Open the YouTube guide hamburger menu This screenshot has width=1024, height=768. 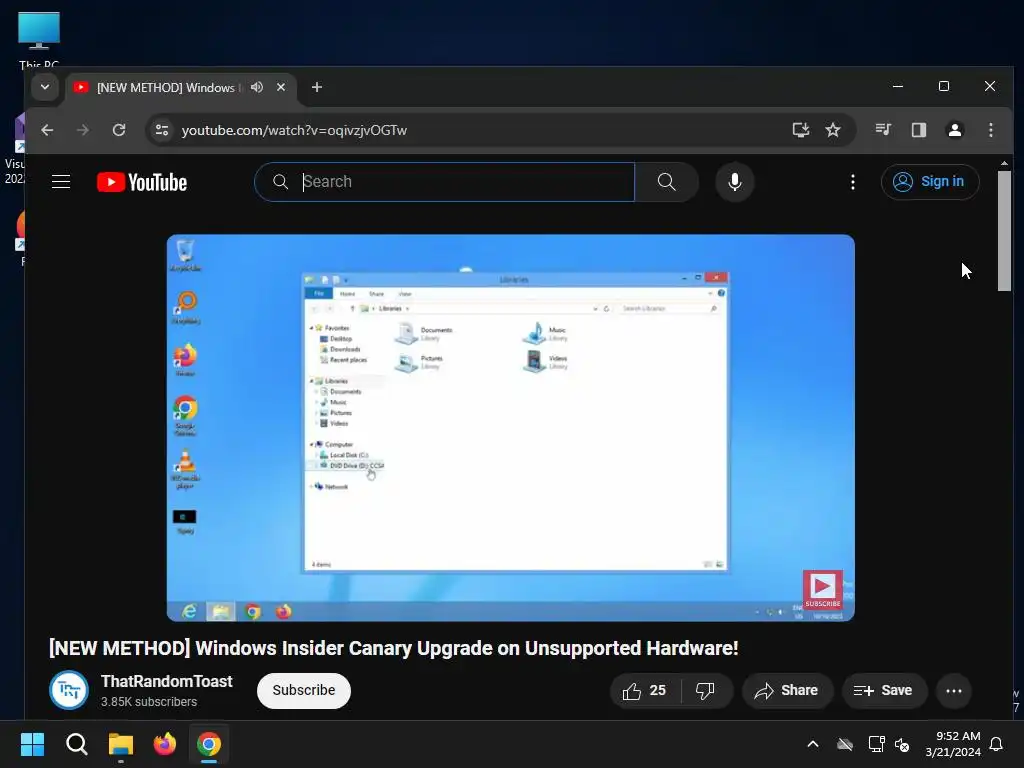tap(61, 182)
